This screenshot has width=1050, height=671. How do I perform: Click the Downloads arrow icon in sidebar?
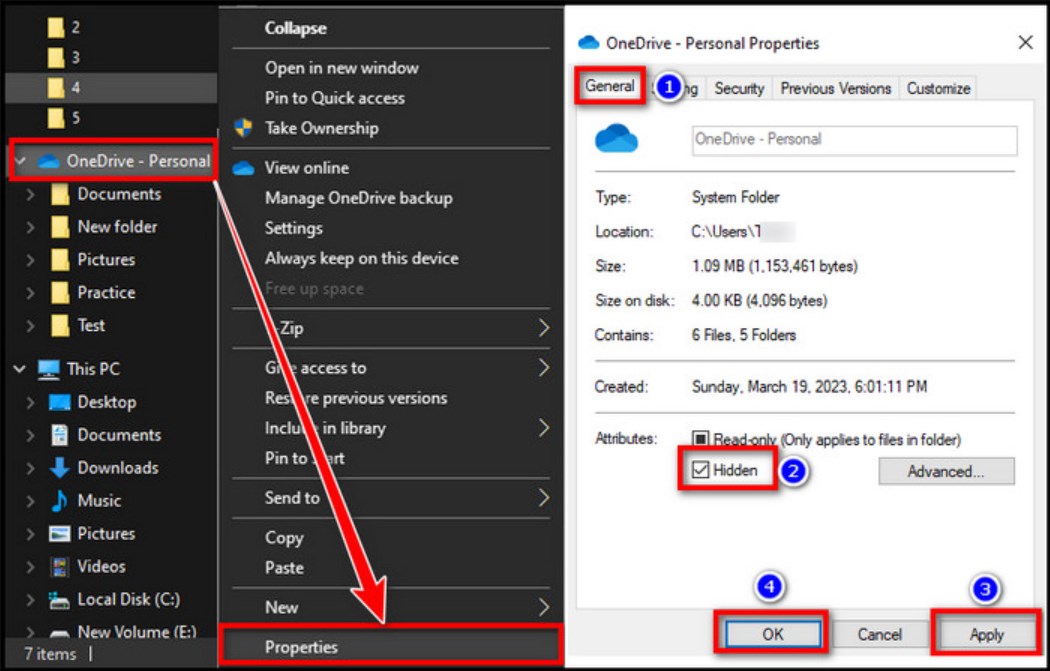tap(60, 468)
